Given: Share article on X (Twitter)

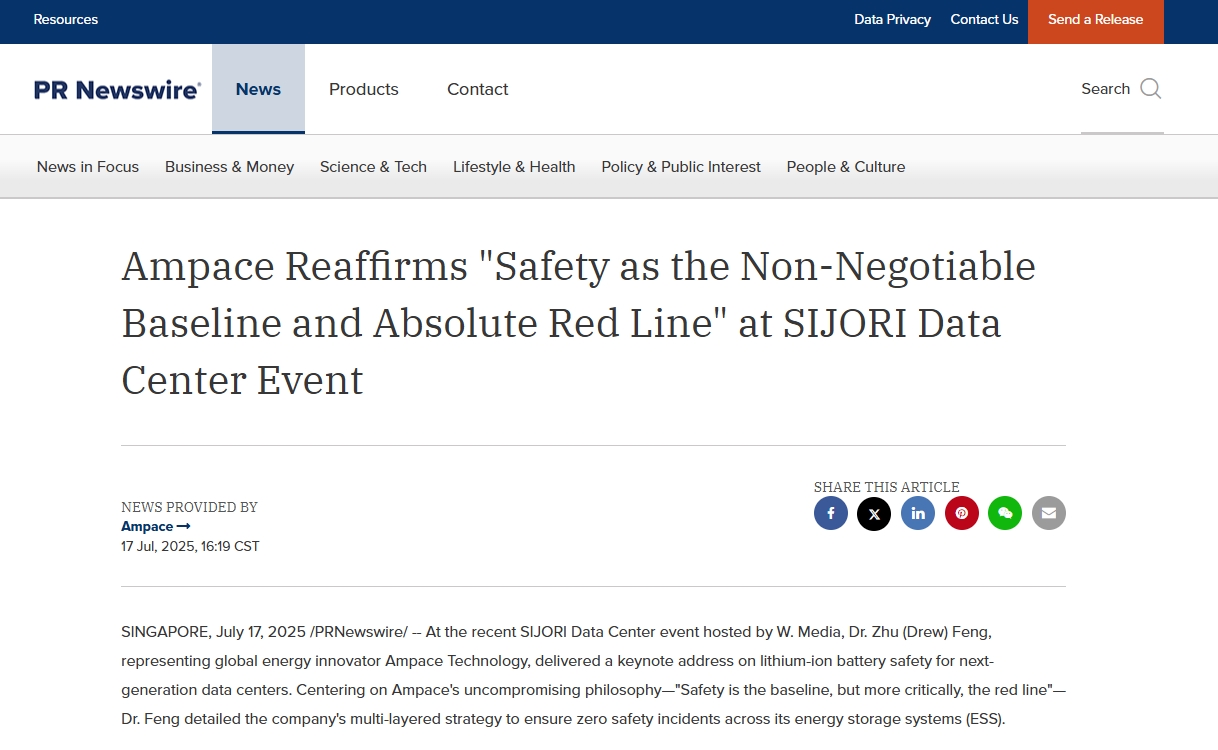Looking at the screenshot, I should (x=874, y=513).
